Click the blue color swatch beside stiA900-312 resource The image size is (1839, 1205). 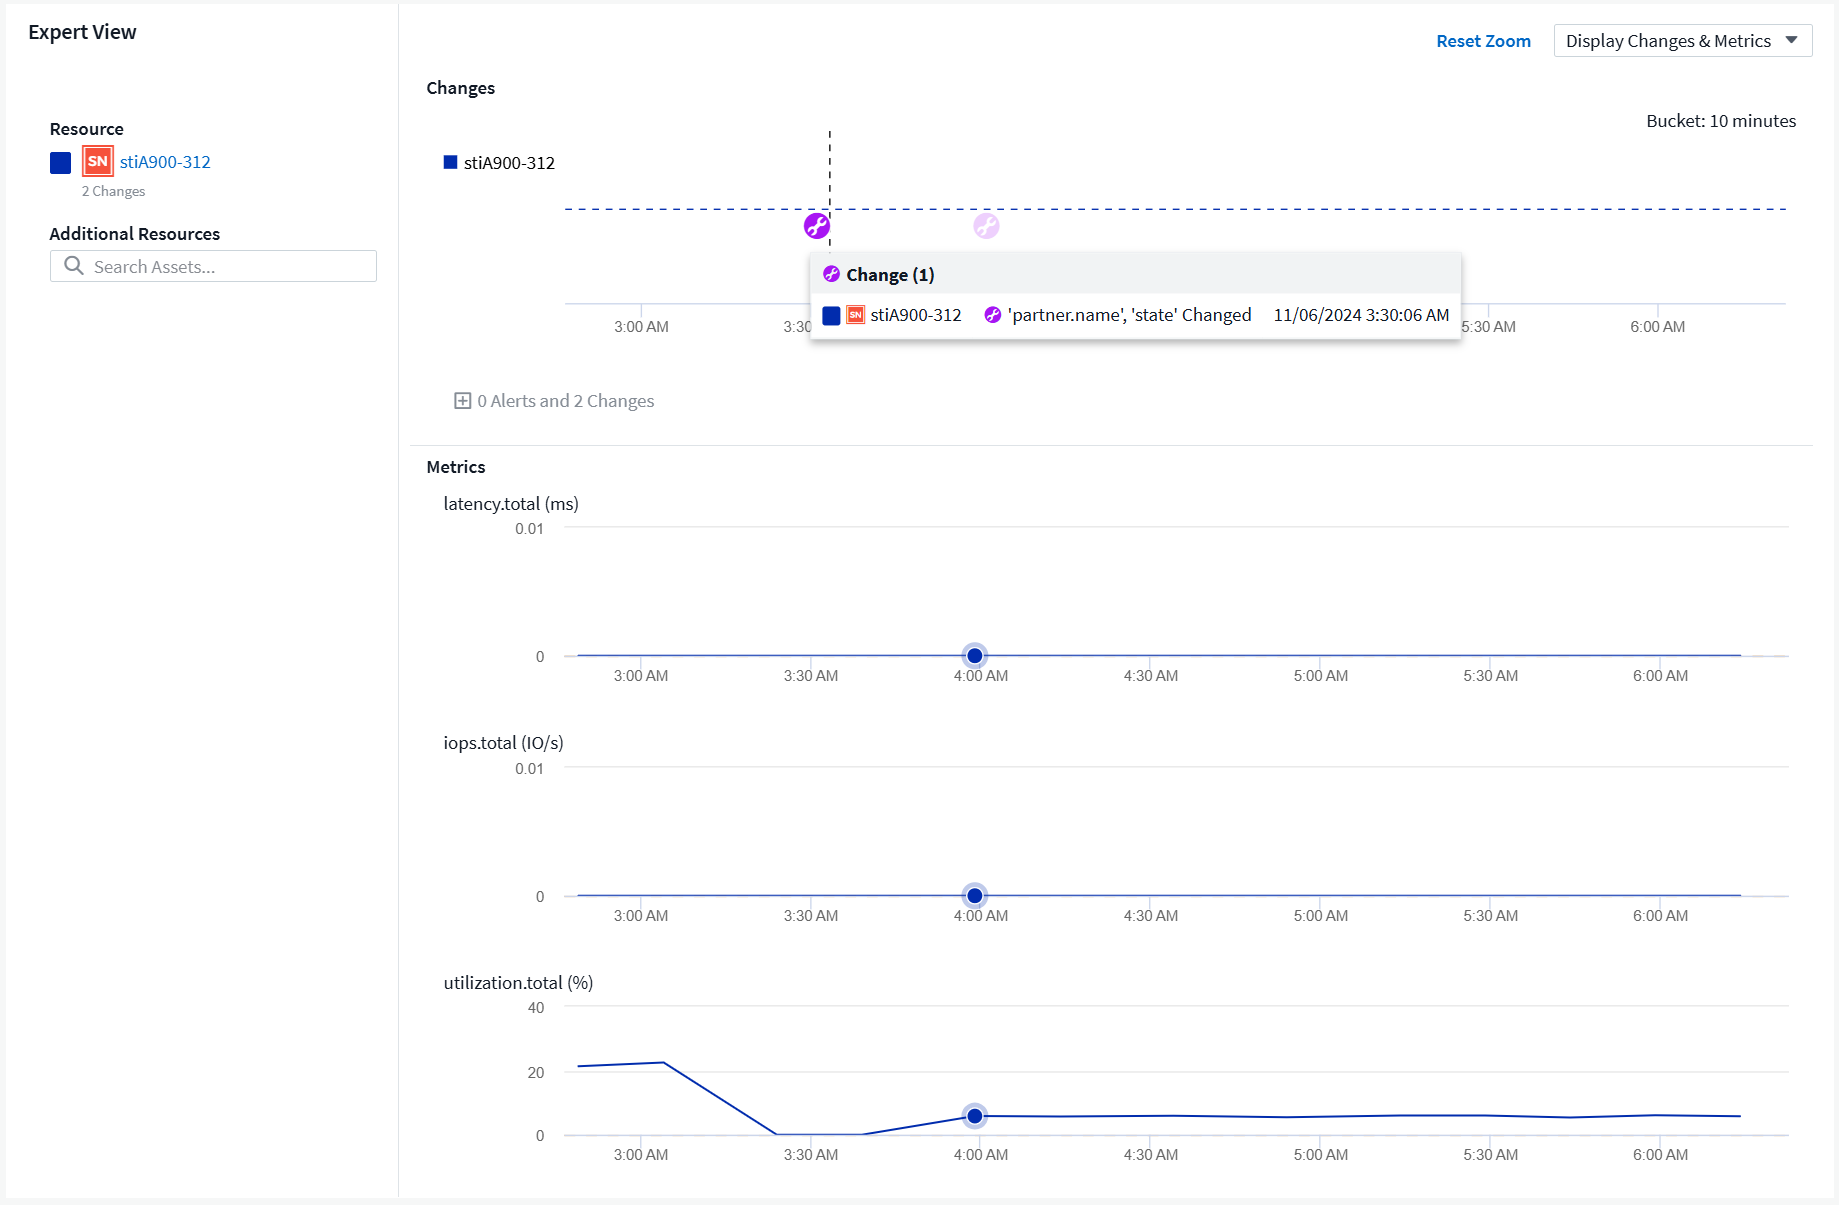pos(61,162)
